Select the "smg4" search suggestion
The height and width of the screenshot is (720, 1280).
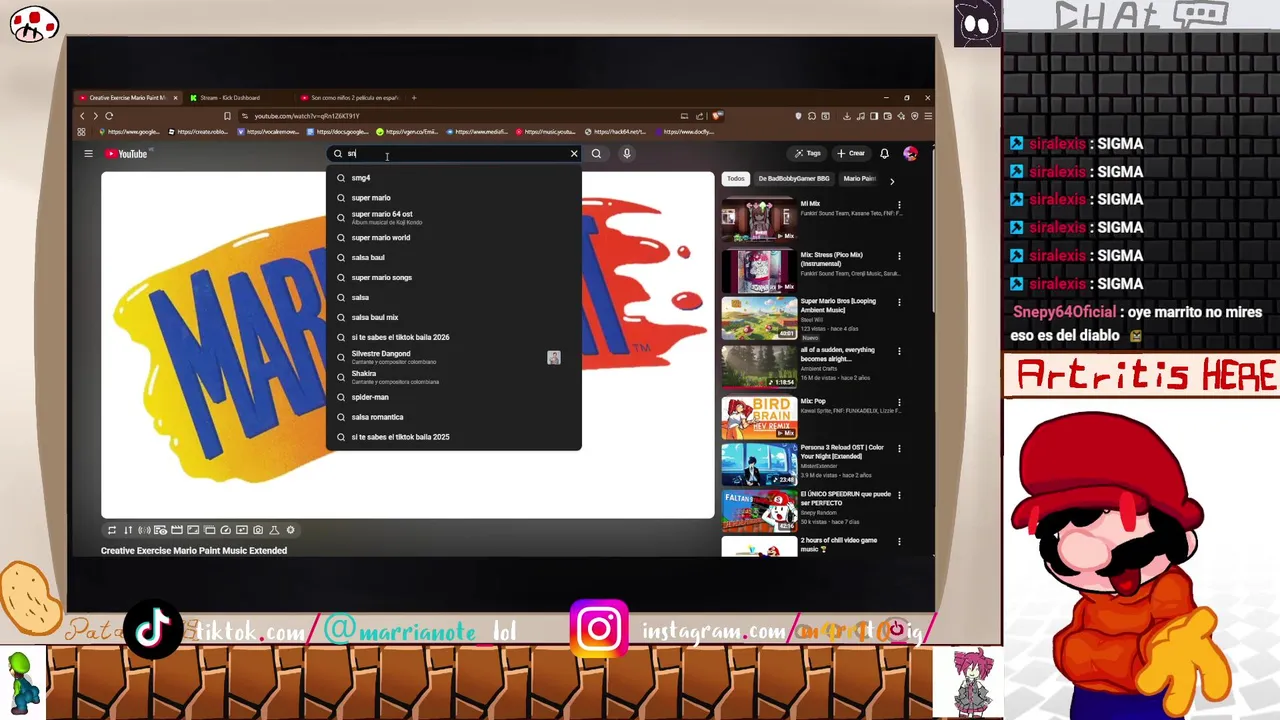[x=453, y=178]
